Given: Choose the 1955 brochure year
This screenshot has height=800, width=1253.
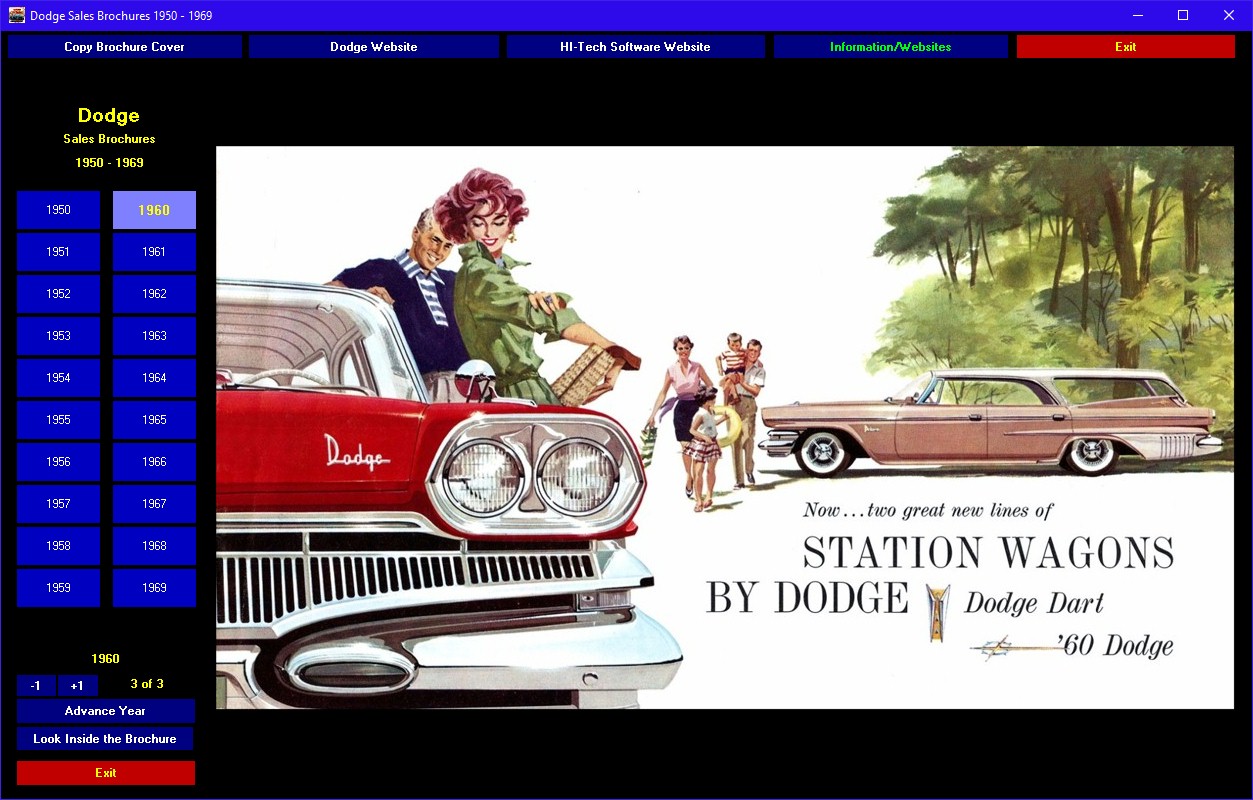Looking at the screenshot, I should [58, 420].
